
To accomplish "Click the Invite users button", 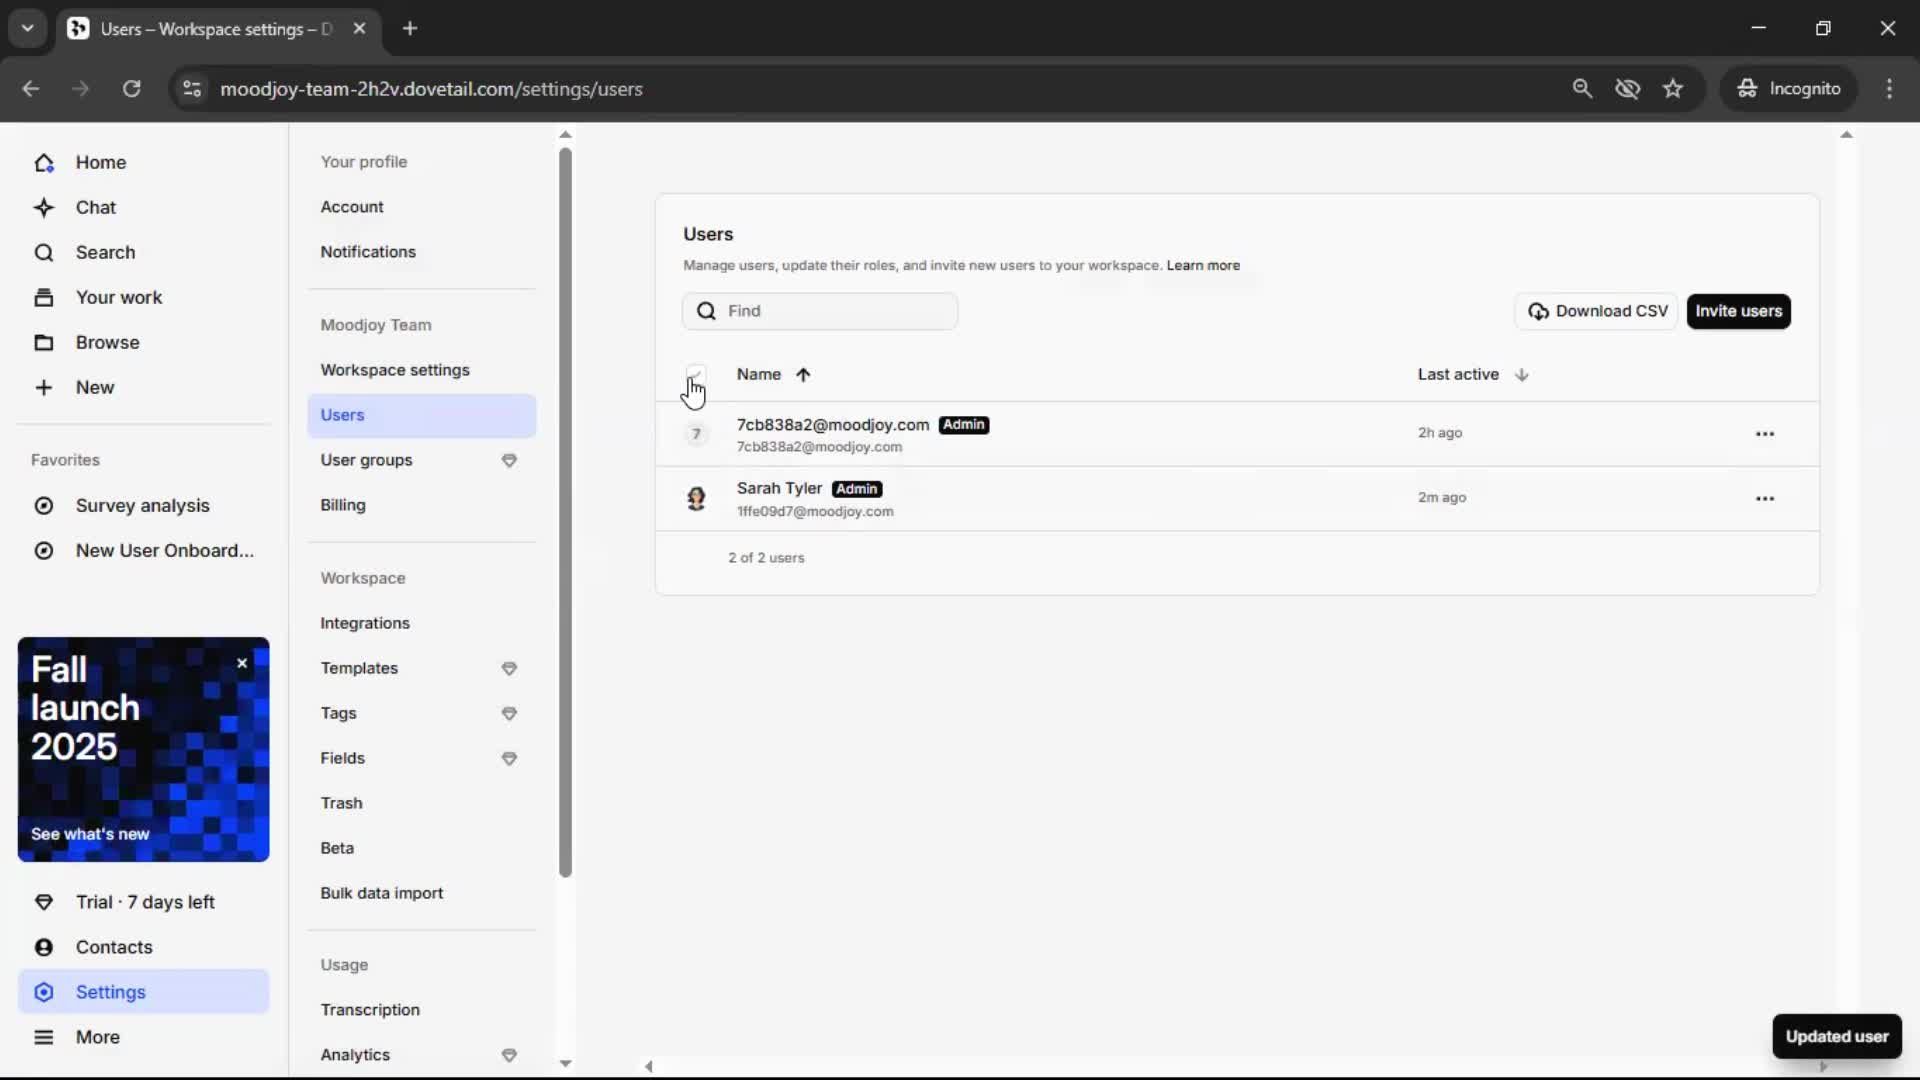I will click(1738, 311).
